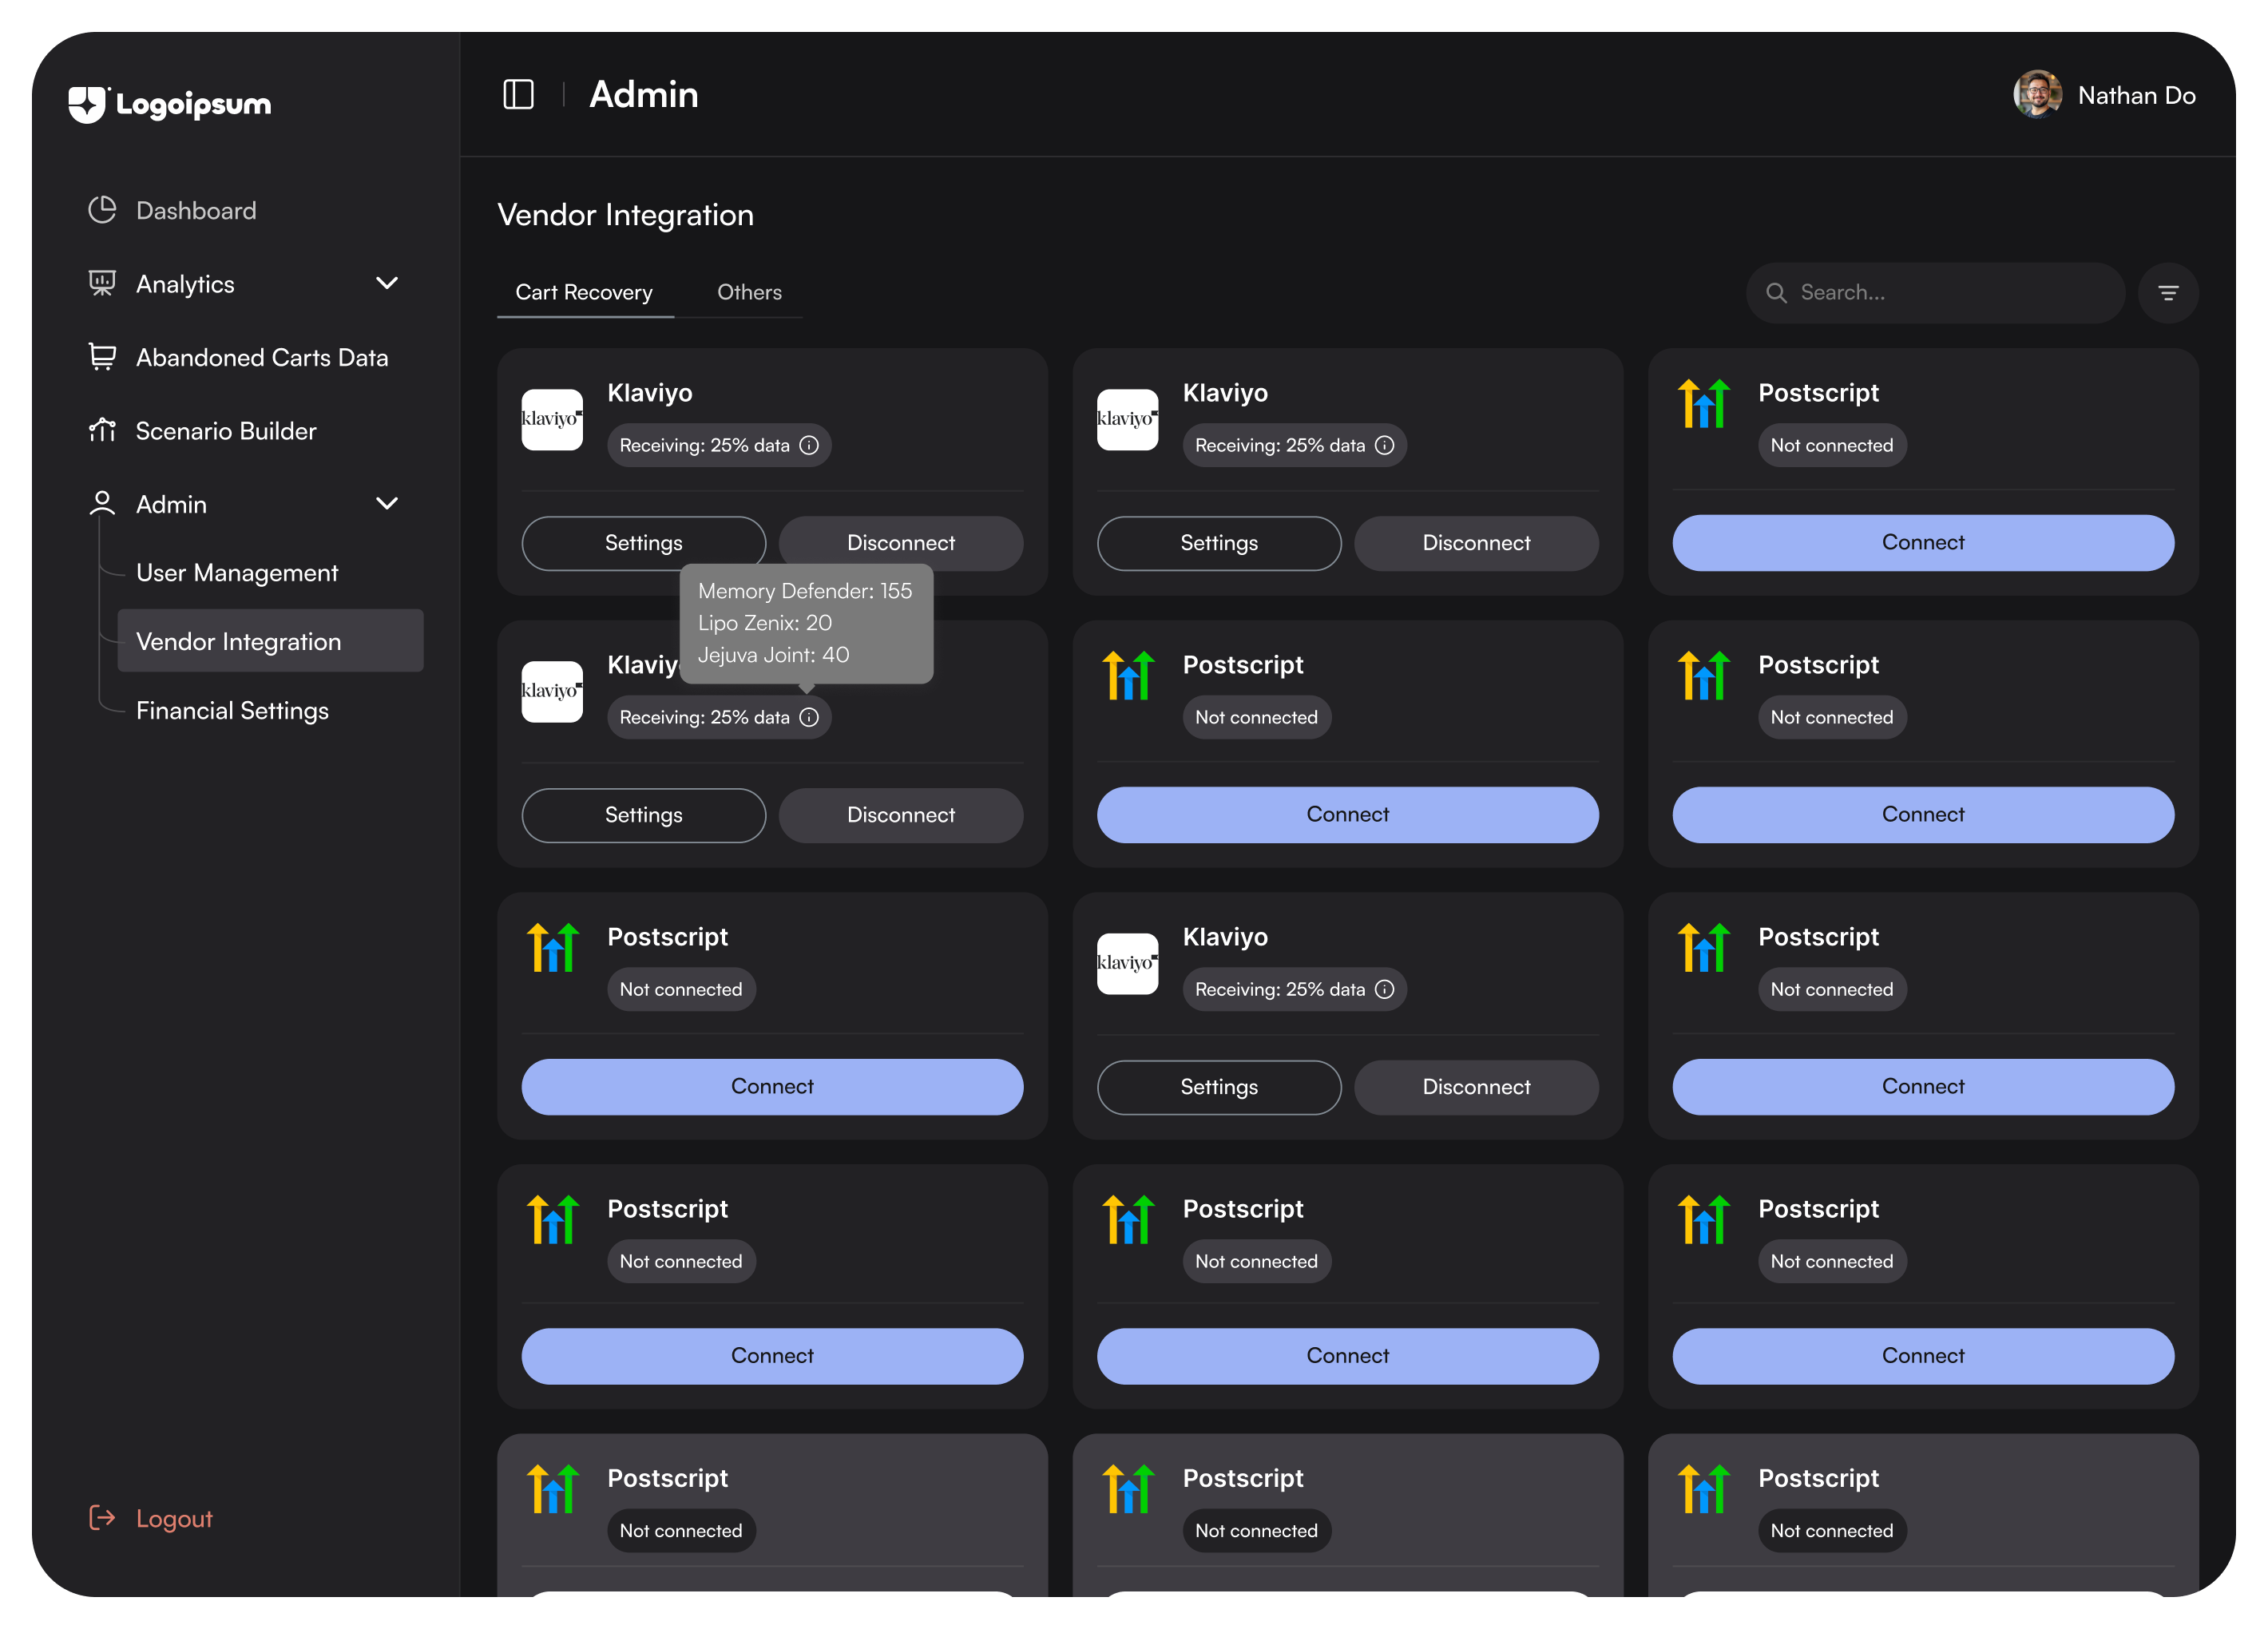Toggle the sidebar panel icon
The width and height of the screenshot is (2268, 1629).
pyautogui.click(x=518, y=95)
